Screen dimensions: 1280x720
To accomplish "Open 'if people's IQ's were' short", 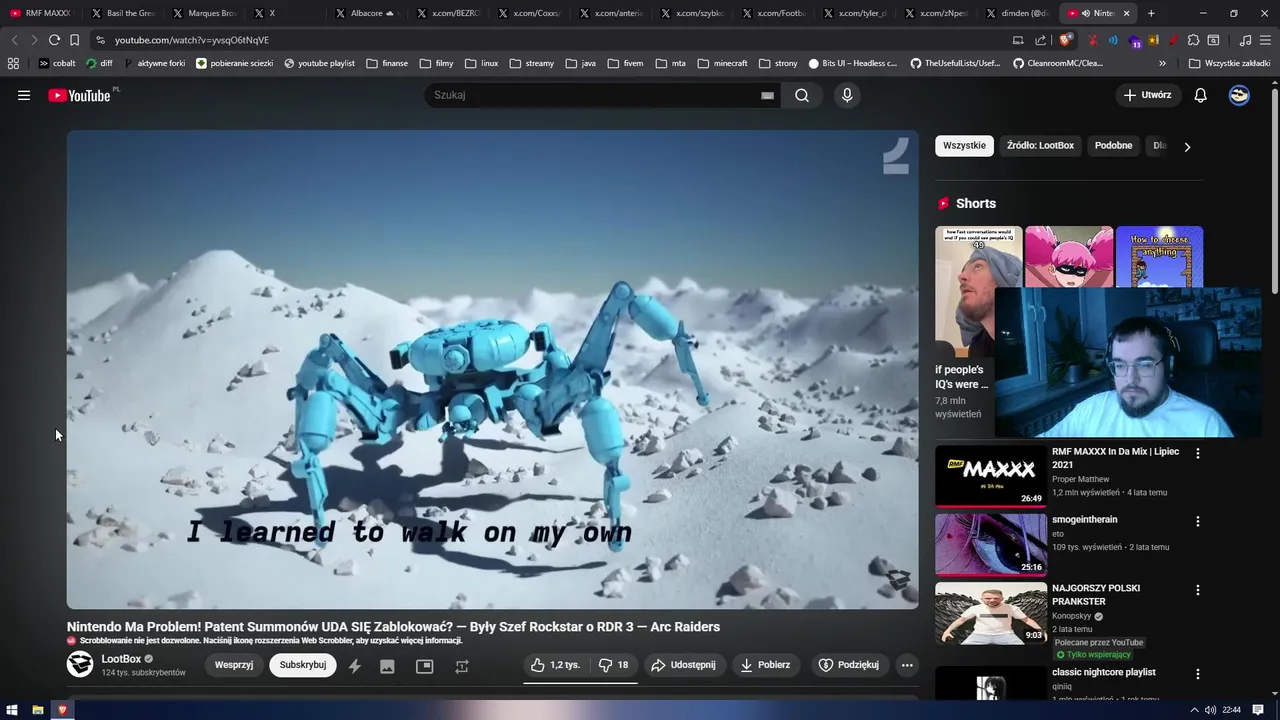I will point(965,292).
